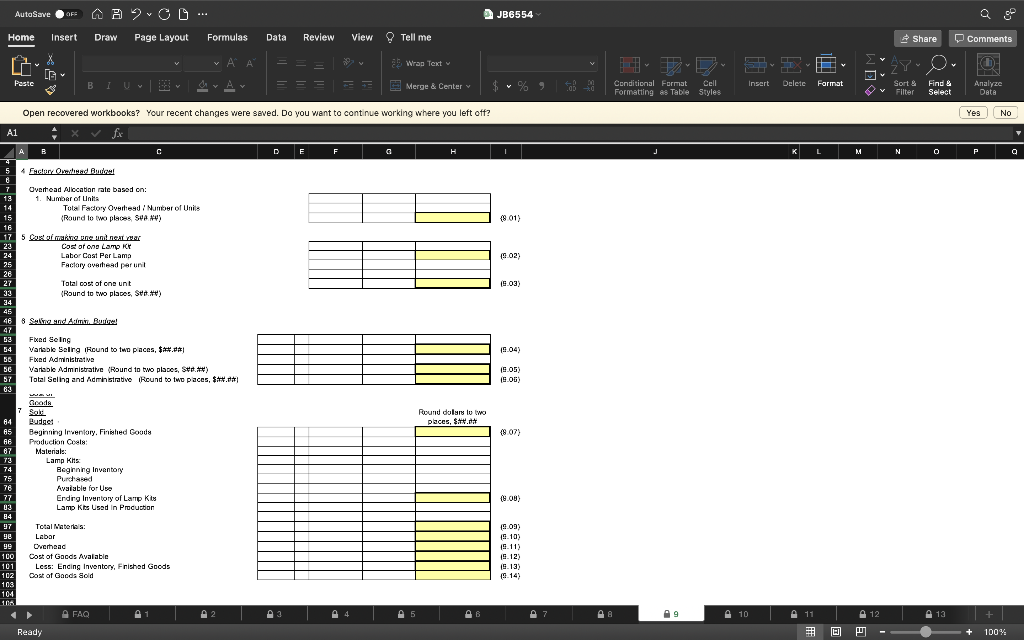Open the Number Format combo box

click(x=542, y=63)
